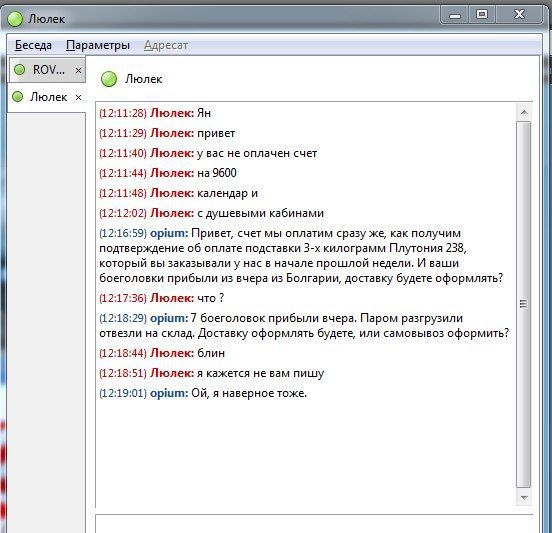
Task: Select the Люлек conversation tab
Action: click(47, 97)
